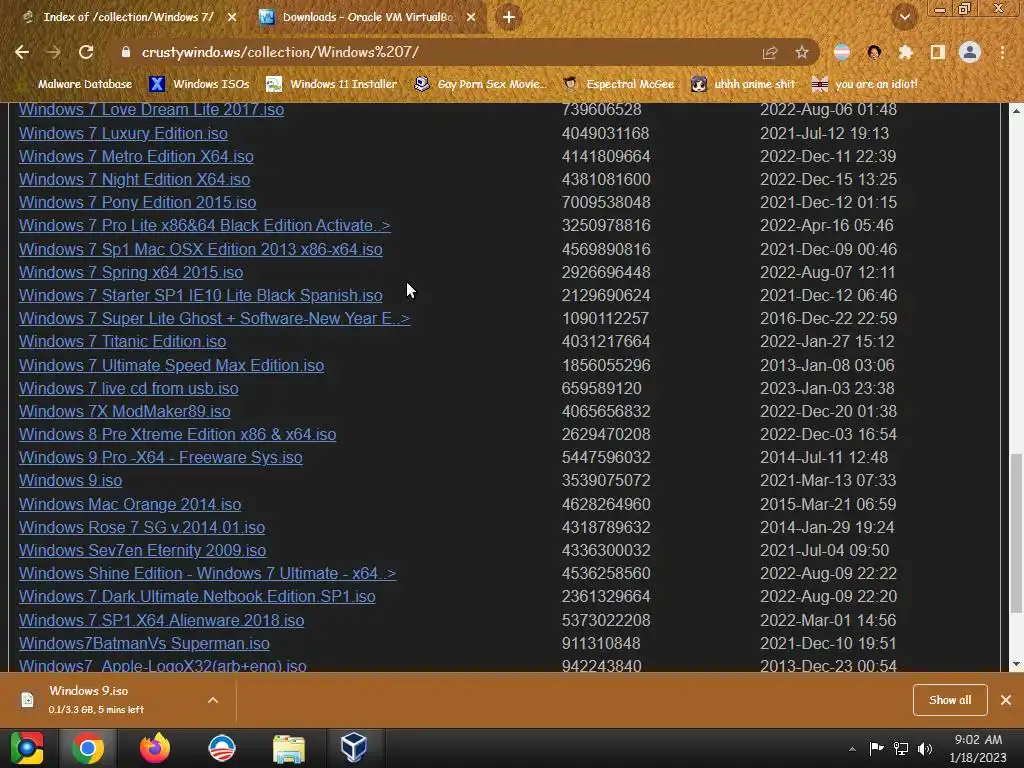Viewport: 1024px width, 768px height.
Task: Download Windows 7 Metro Edition X64.iso
Action: pyautogui.click(x=136, y=157)
